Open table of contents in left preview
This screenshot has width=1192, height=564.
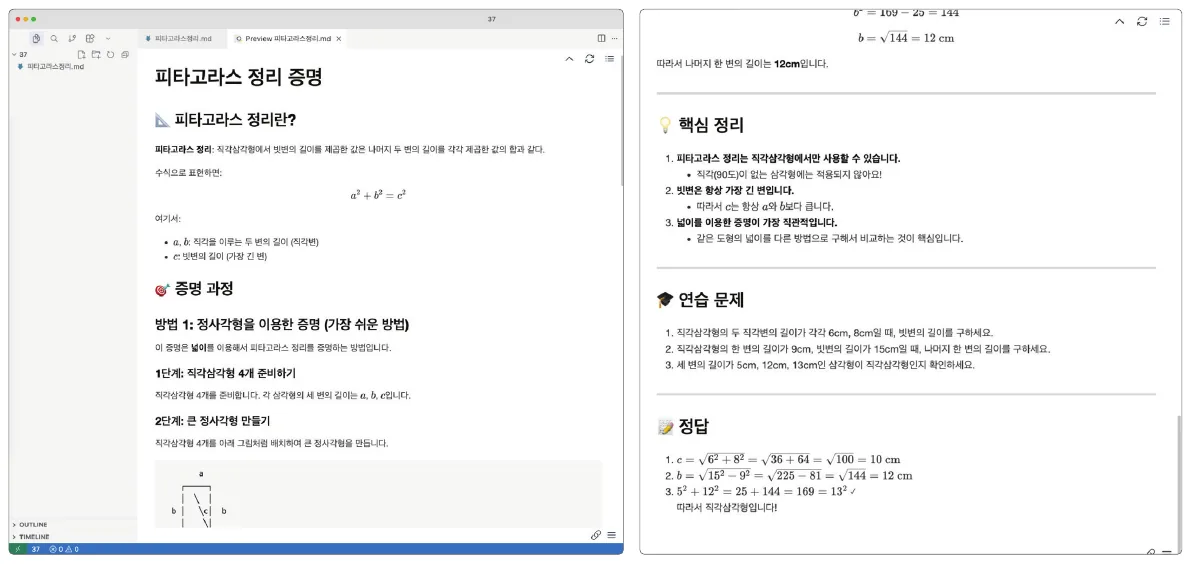(609, 59)
